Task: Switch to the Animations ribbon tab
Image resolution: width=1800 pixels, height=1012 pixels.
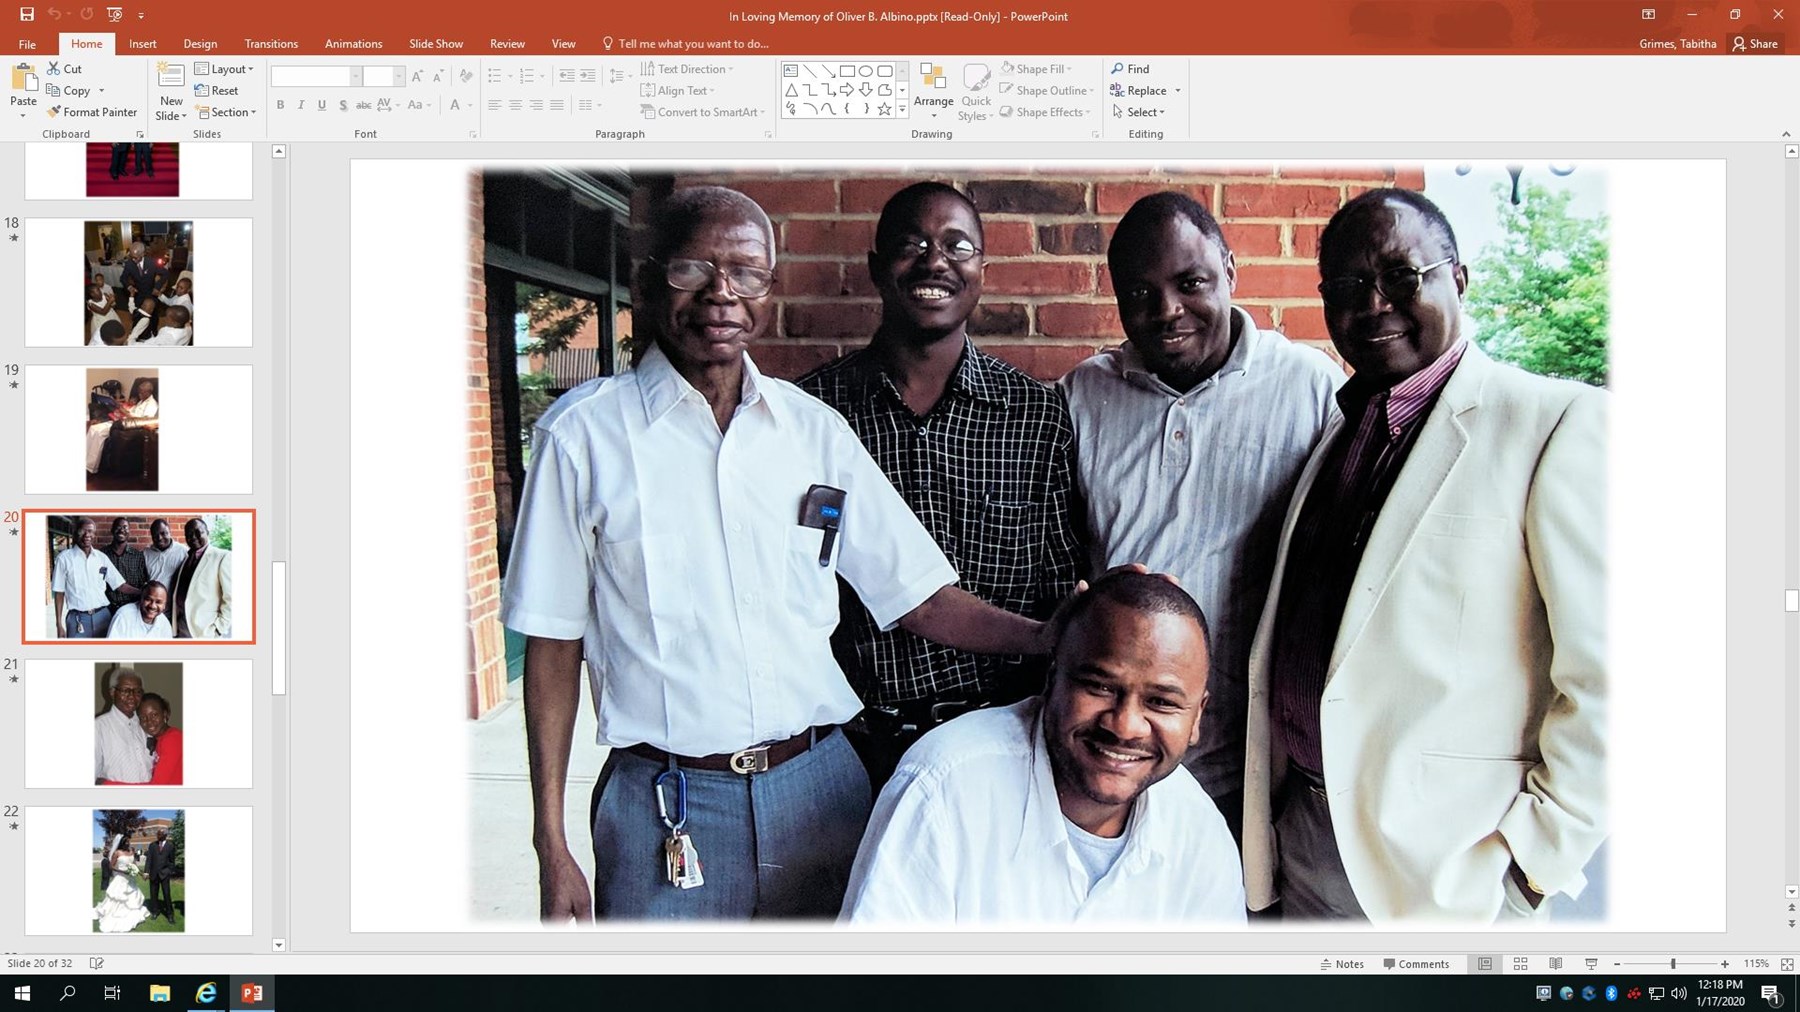Action: pos(353,44)
